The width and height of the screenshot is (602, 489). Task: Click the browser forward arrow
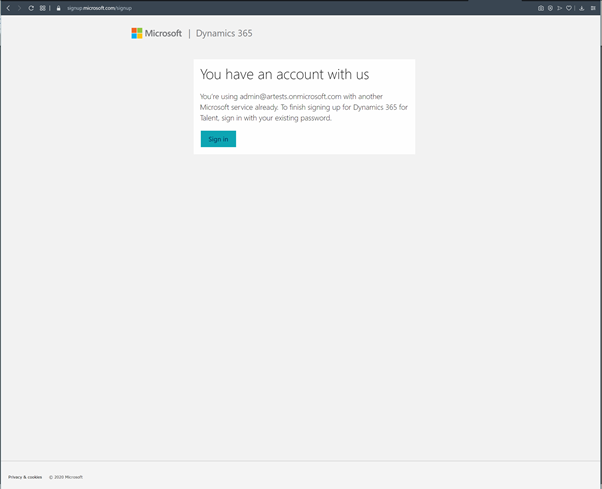coord(19,8)
